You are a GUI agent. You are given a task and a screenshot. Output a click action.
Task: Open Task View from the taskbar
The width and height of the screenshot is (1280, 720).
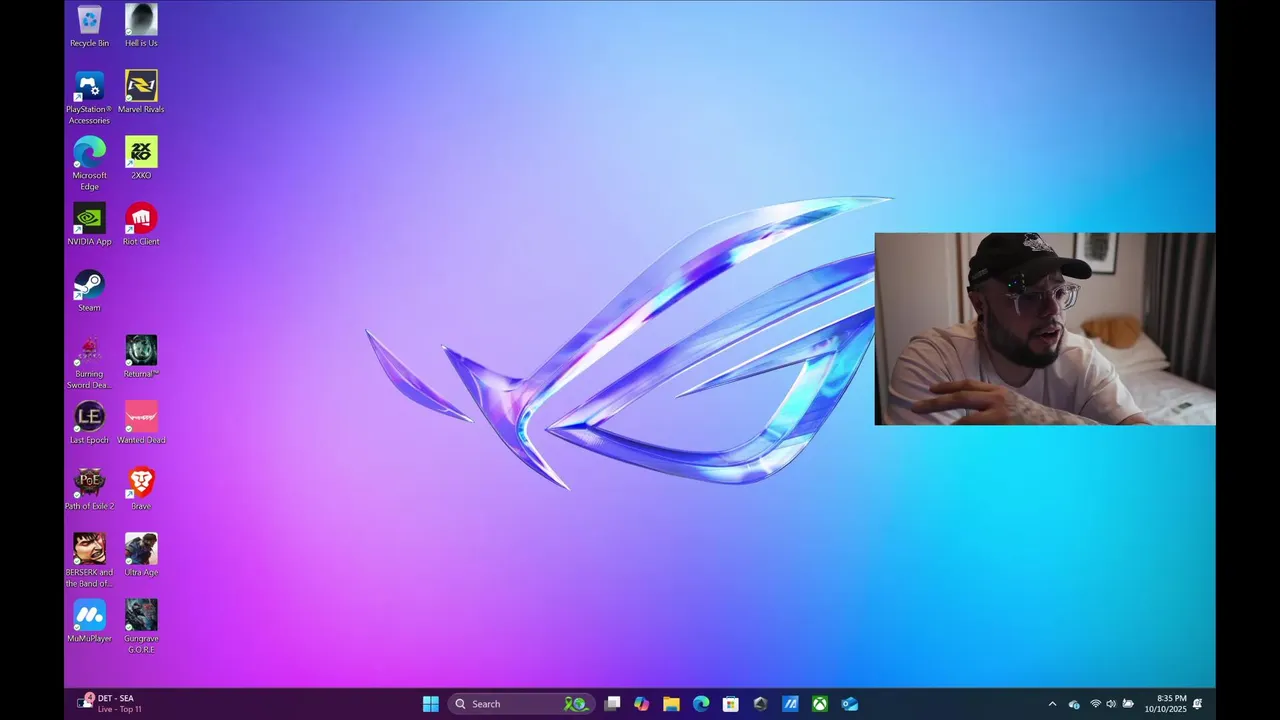coord(612,704)
